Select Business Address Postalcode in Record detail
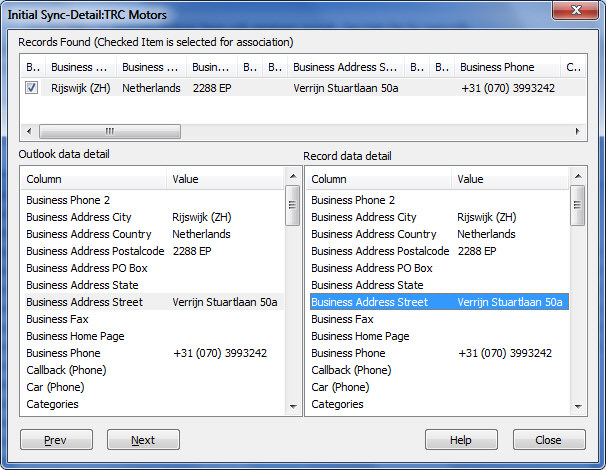 (x=380, y=251)
